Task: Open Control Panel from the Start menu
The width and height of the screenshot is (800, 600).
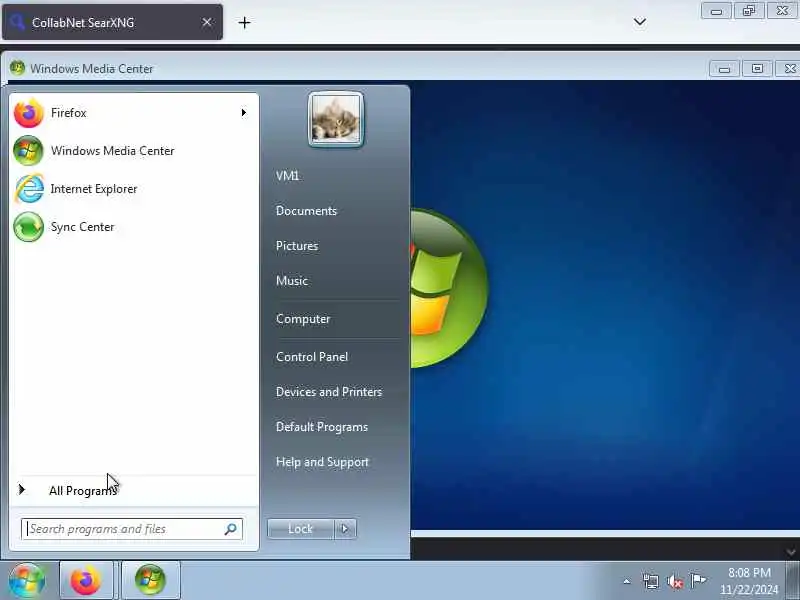Action: pyautogui.click(x=312, y=357)
